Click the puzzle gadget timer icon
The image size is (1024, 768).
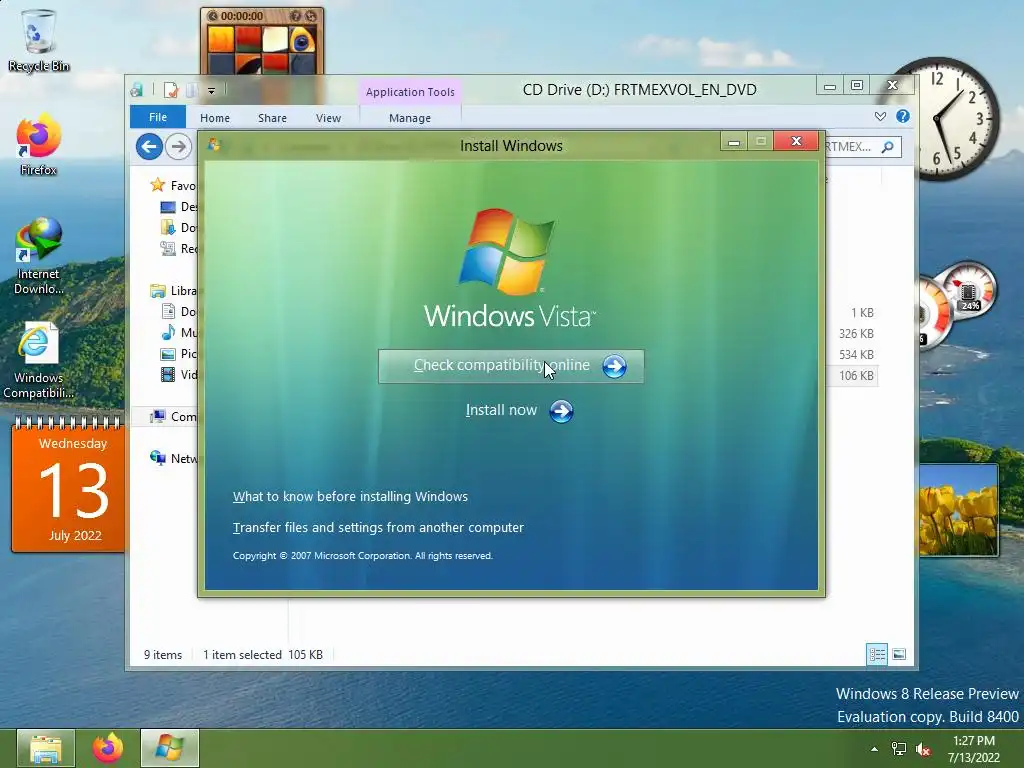pyautogui.click(x=212, y=16)
